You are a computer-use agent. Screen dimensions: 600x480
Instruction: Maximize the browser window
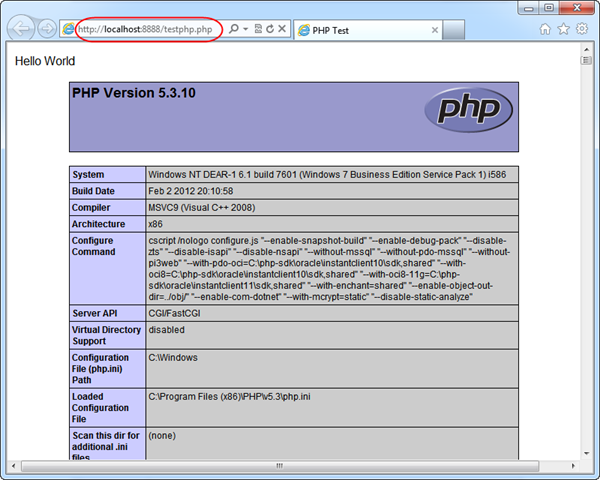click(x=549, y=8)
